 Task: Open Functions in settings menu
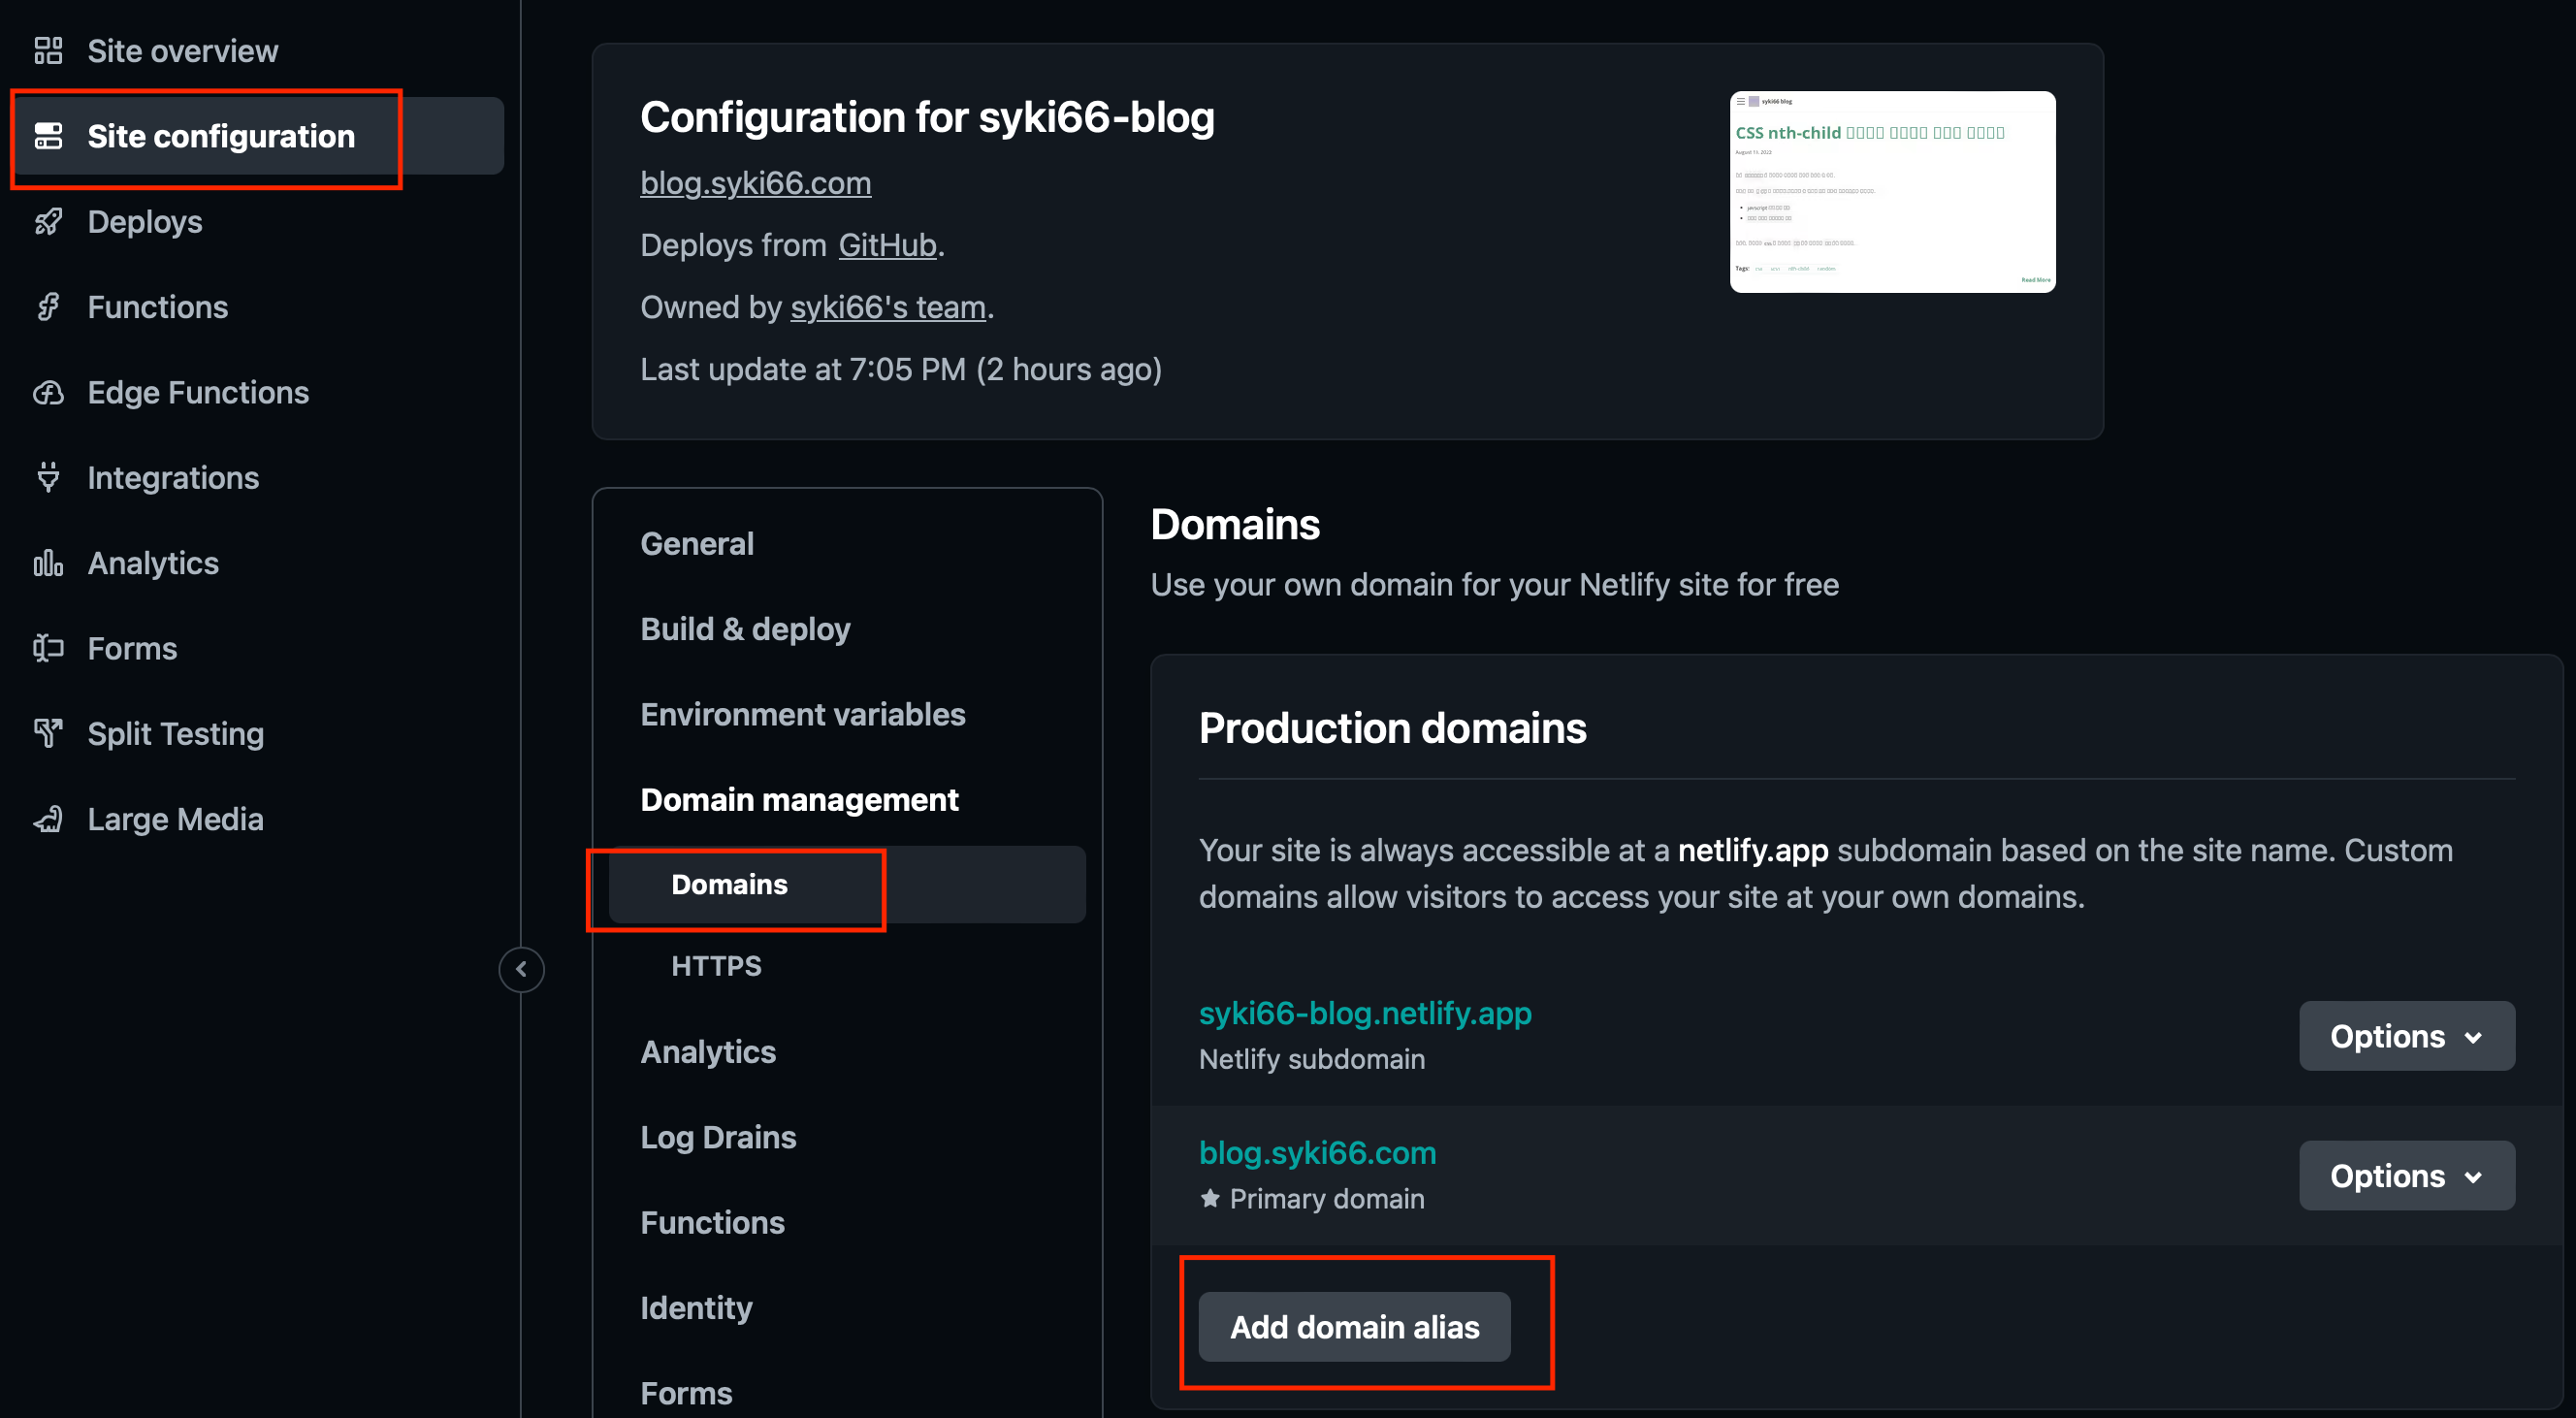pyautogui.click(x=712, y=1222)
